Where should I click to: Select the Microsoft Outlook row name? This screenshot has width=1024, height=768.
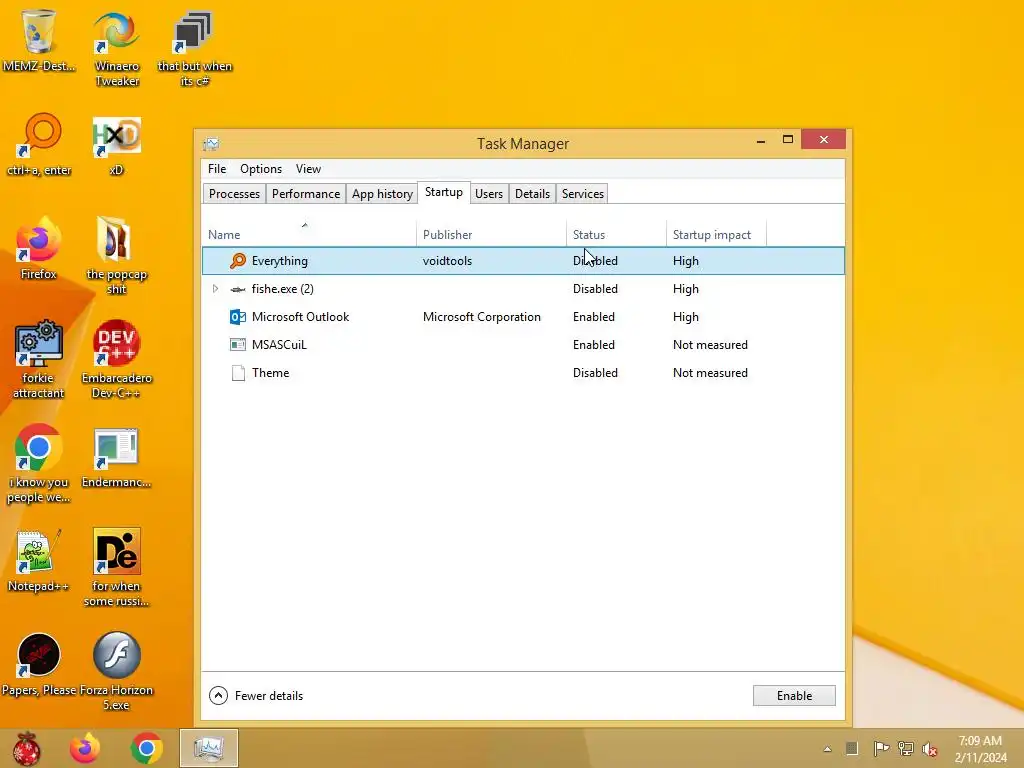coord(300,317)
